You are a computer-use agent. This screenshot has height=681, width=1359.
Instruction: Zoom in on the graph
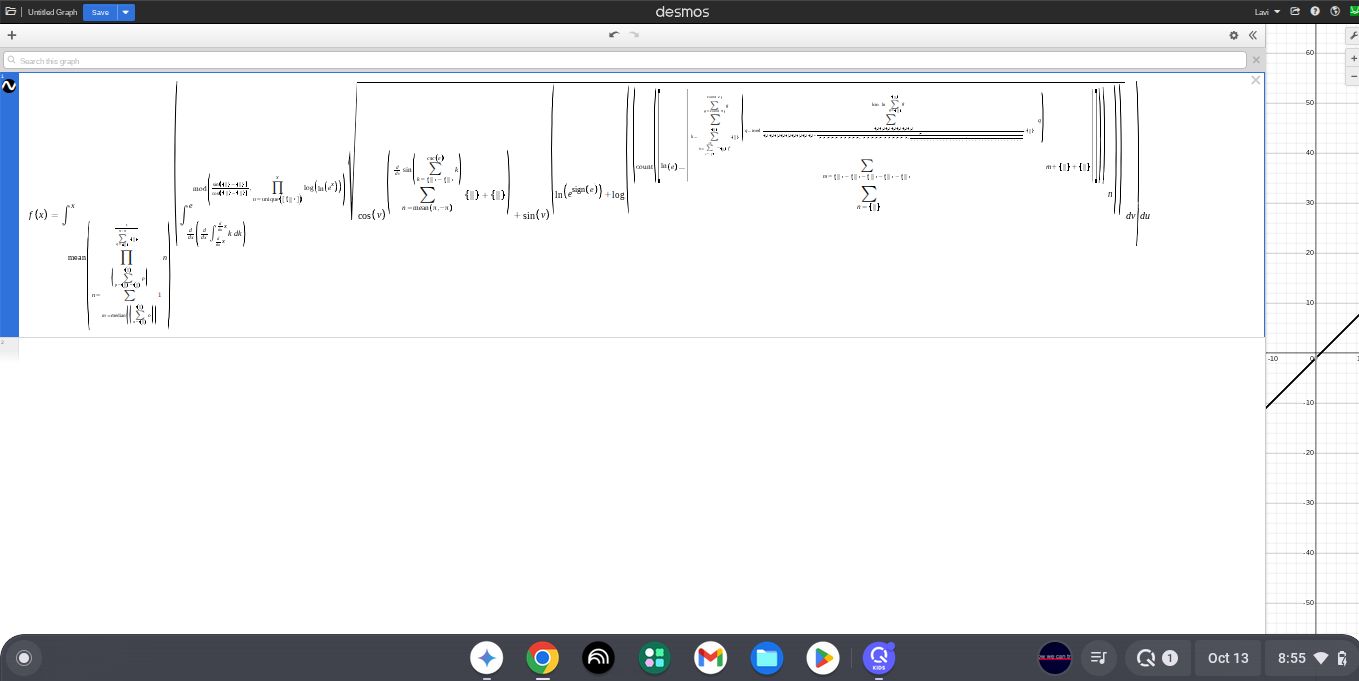pos(1353,59)
